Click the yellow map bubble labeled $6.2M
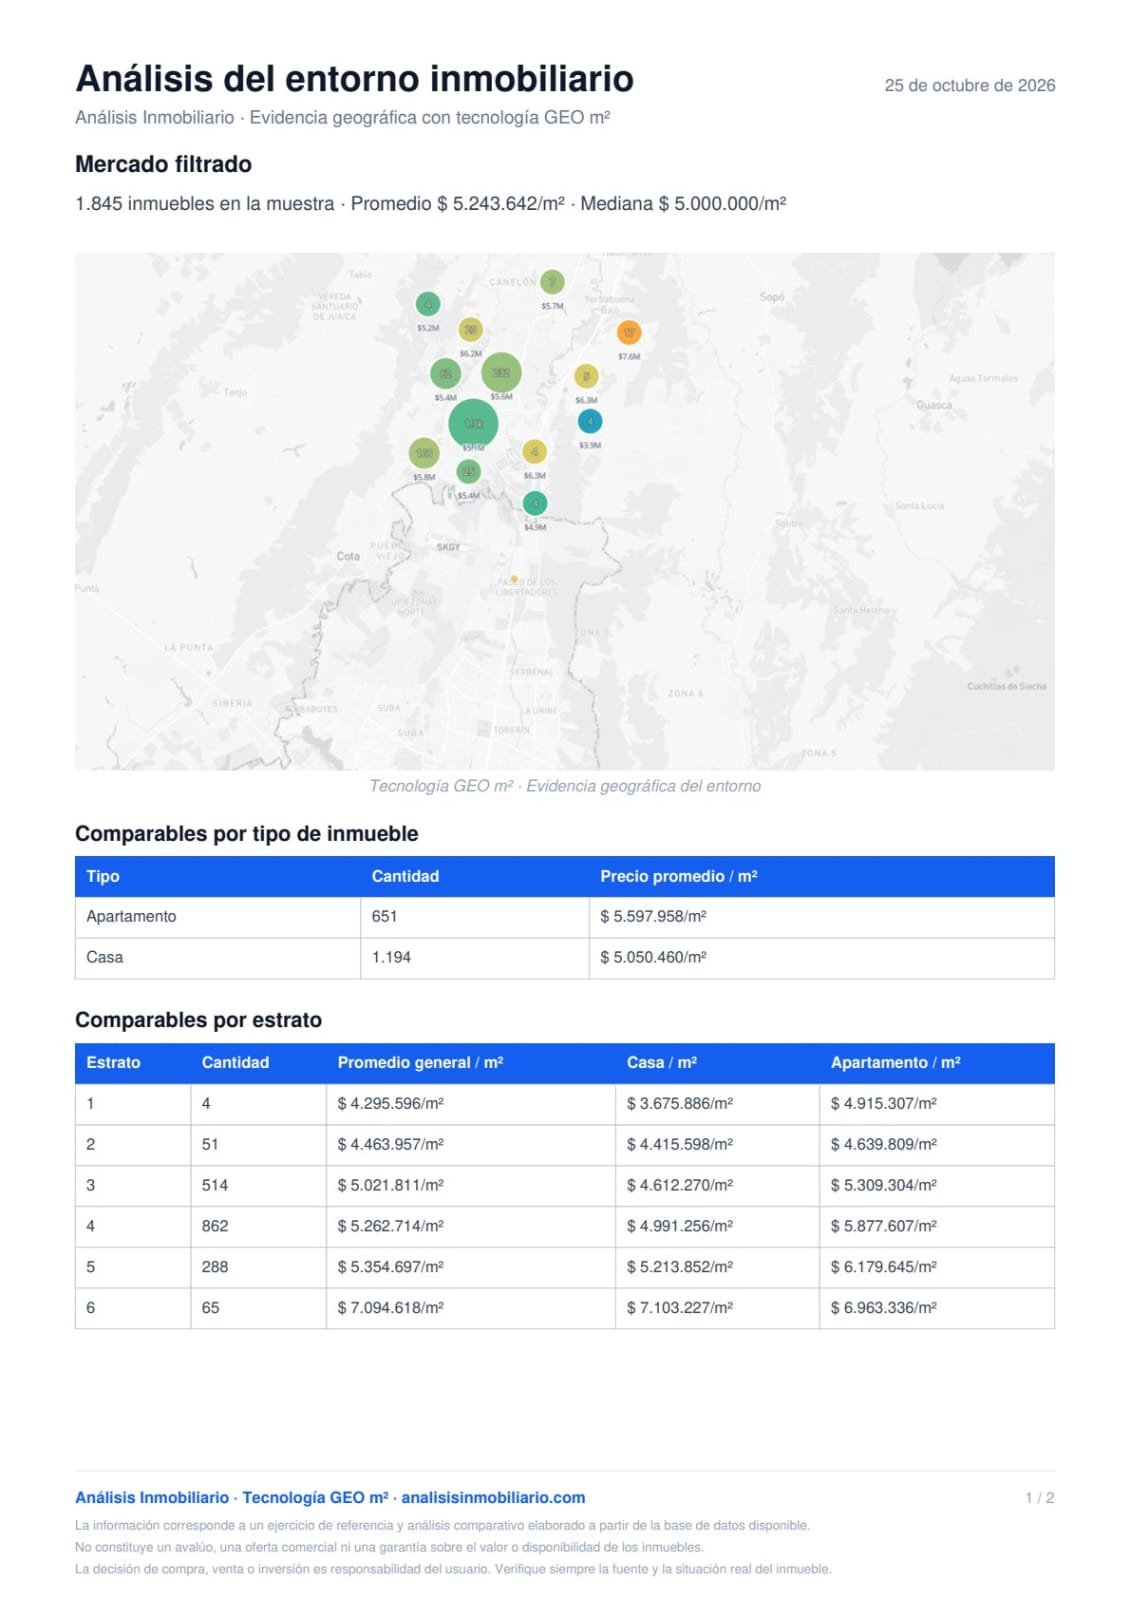 [470, 330]
